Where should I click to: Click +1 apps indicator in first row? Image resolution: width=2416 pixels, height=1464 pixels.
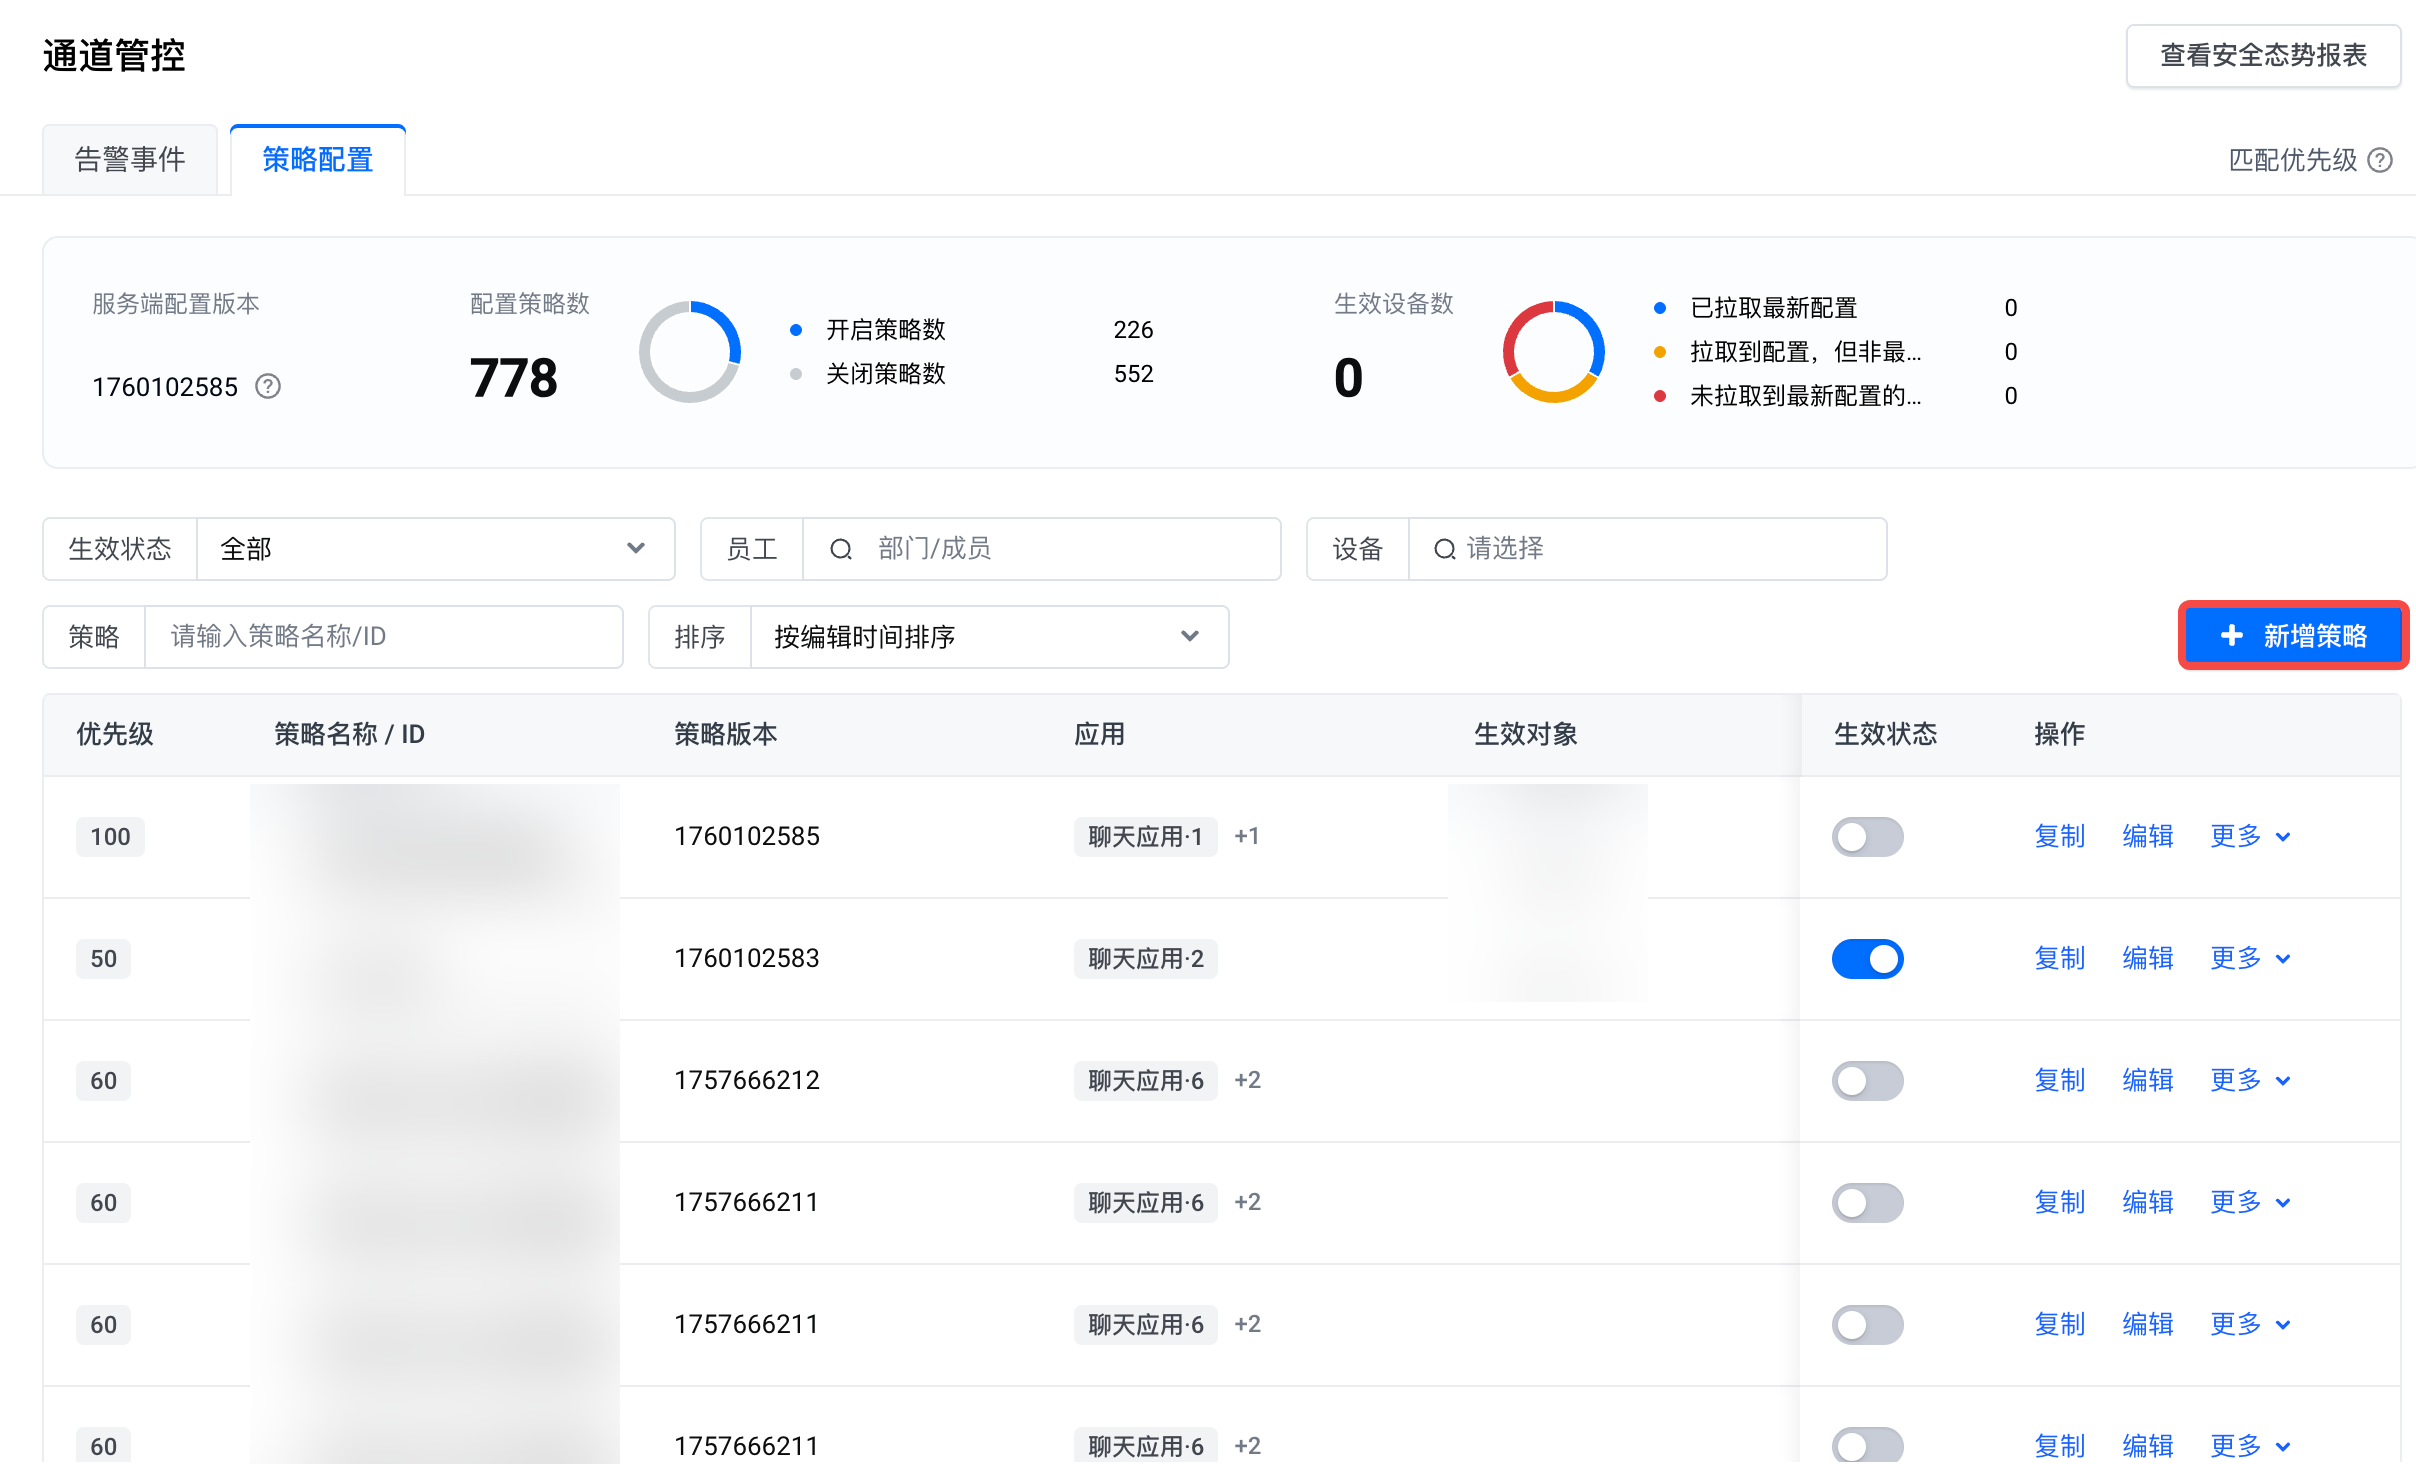pos(1247,836)
